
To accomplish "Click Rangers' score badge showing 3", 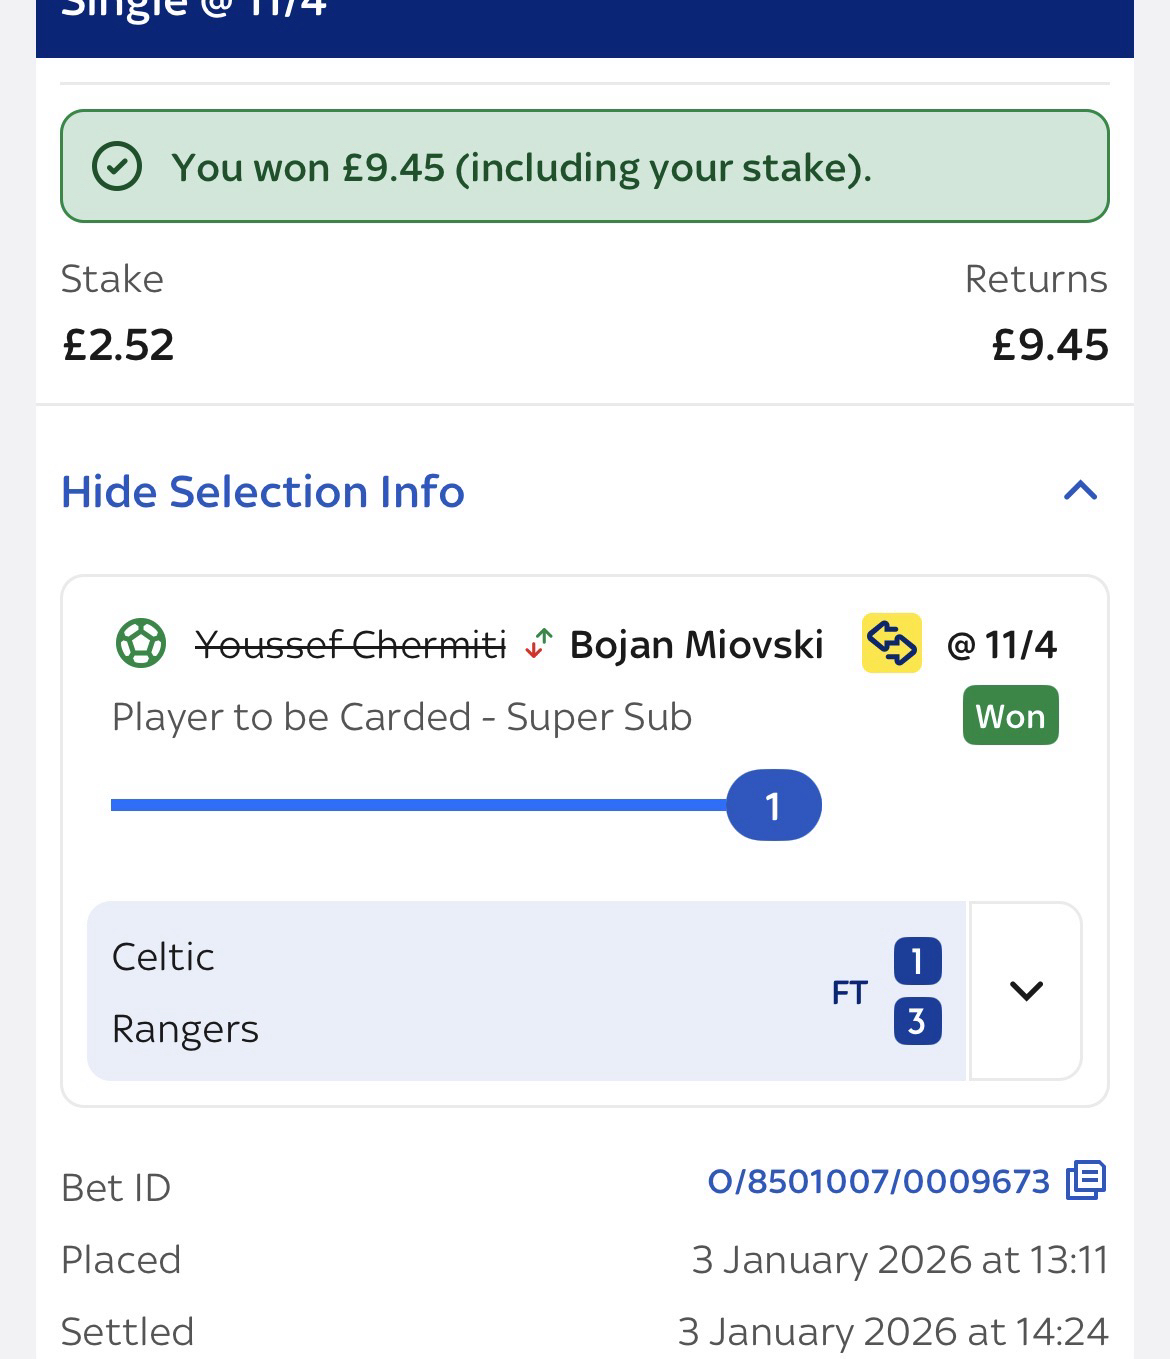I will 917,1021.
